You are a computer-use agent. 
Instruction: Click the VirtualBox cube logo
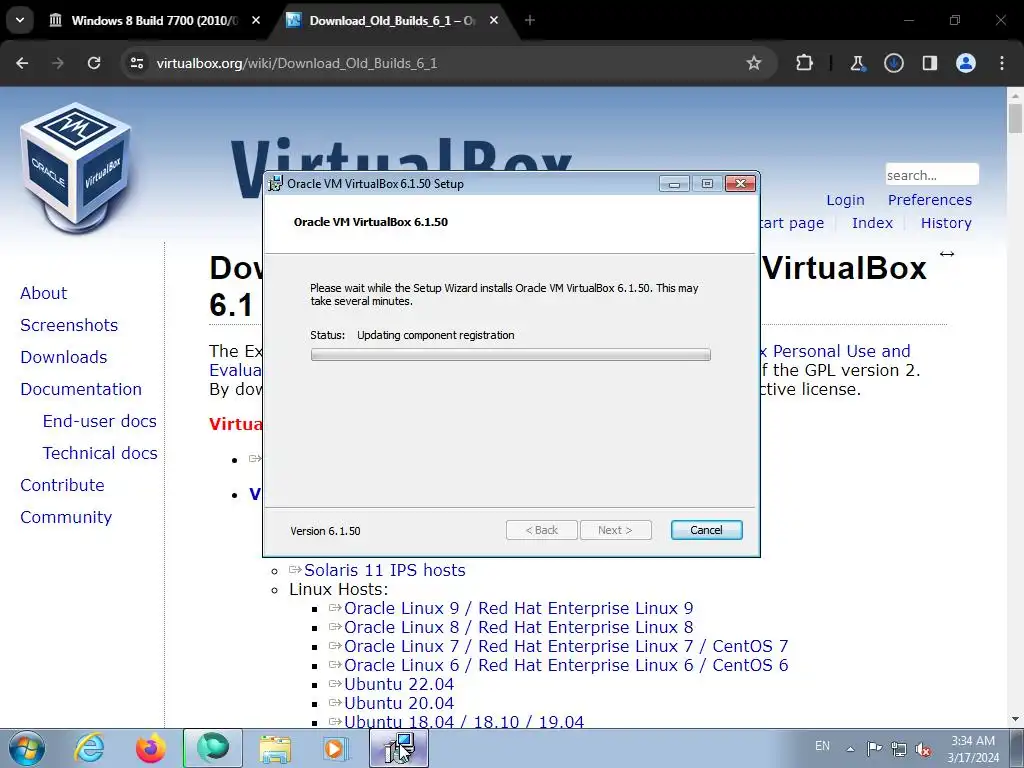tap(76, 167)
